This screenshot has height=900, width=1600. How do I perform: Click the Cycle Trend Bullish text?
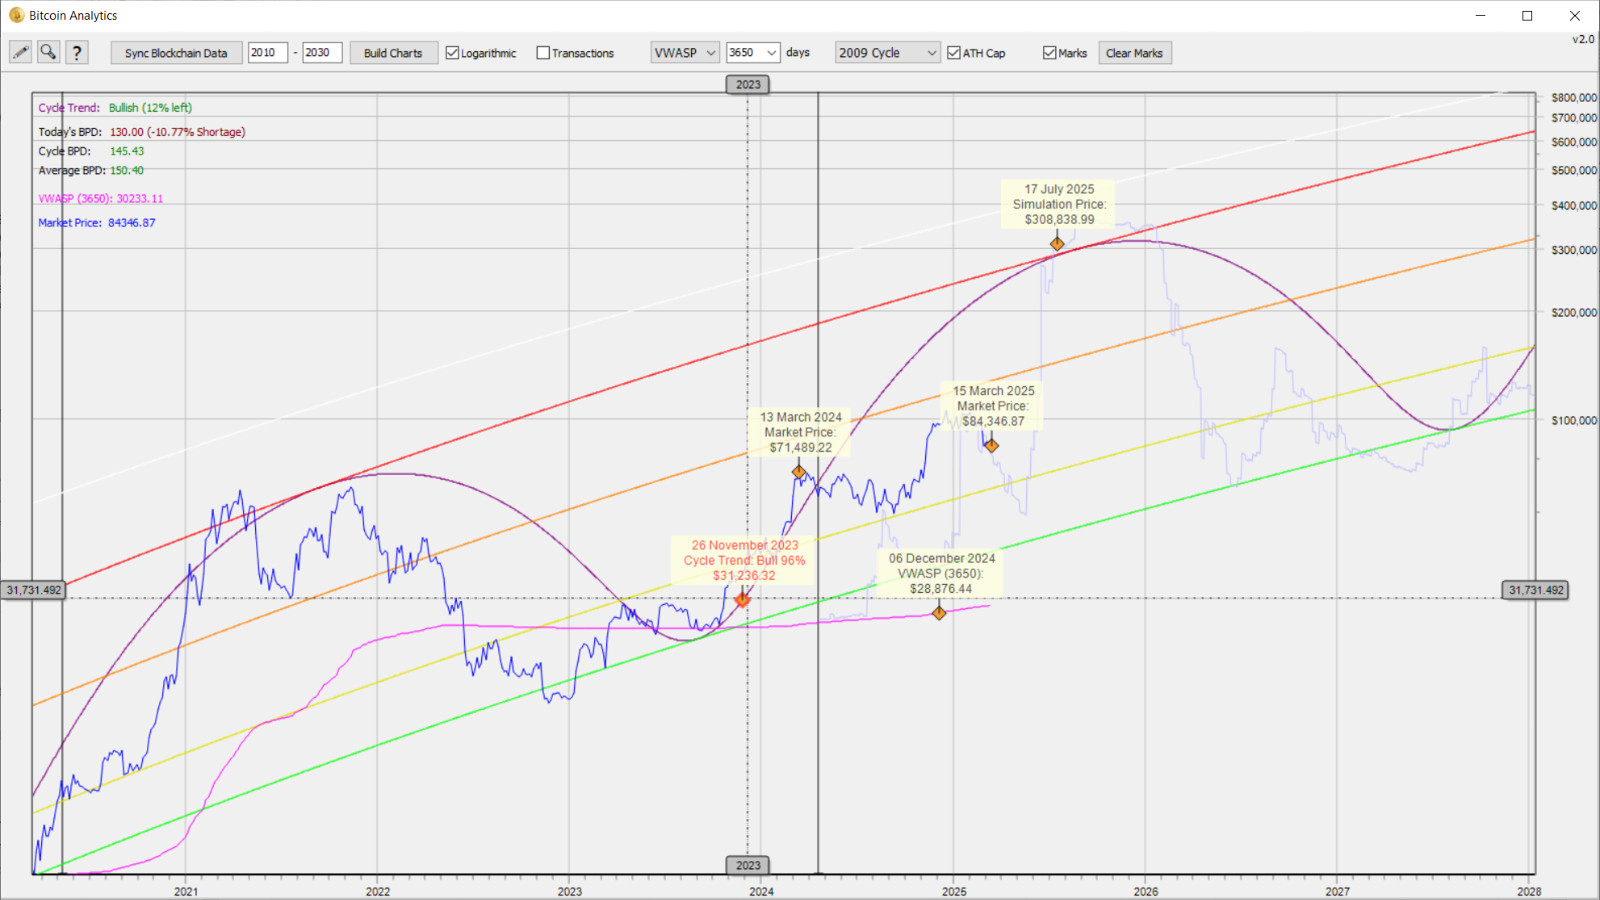(115, 108)
